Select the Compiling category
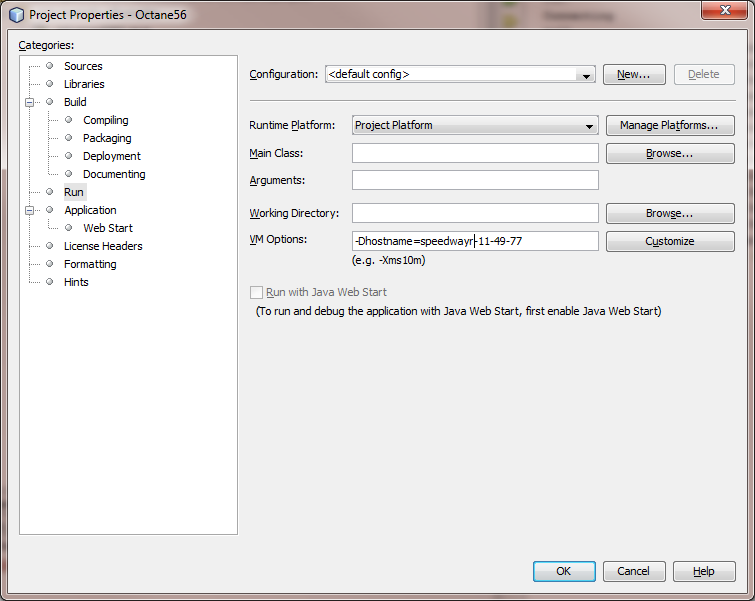Viewport: 755px width, 601px height. (x=105, y=120)
